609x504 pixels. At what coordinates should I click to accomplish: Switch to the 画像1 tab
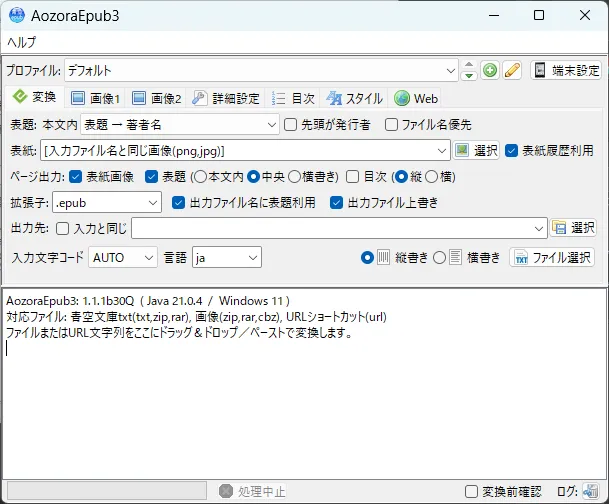(x=95, y=99)
